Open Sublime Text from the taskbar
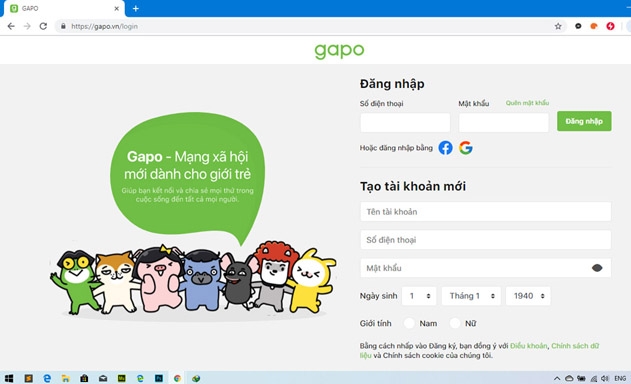 coord(29,378)
